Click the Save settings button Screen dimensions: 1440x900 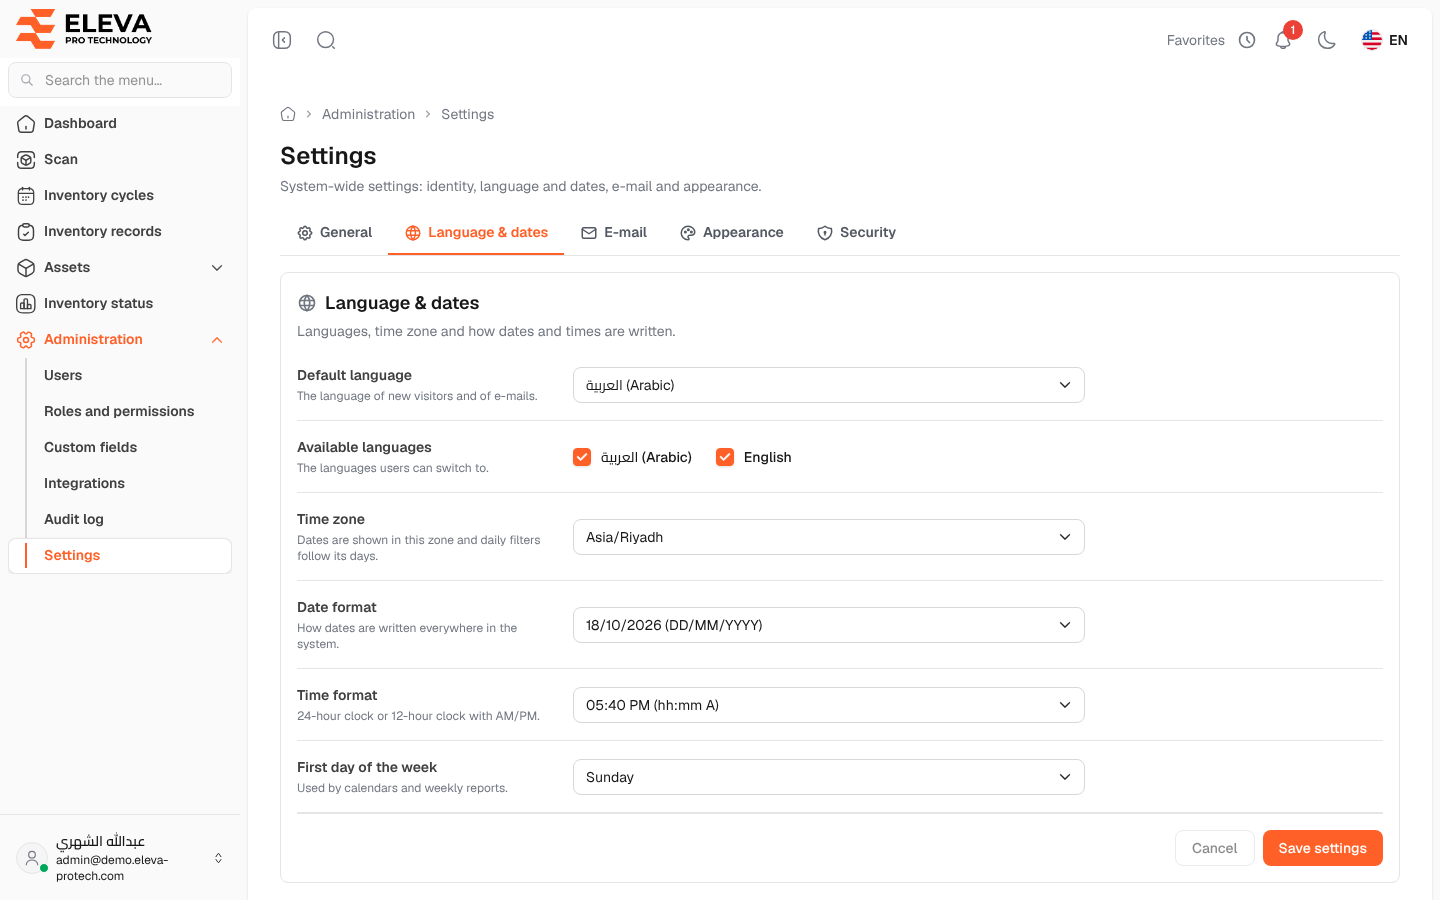[1323, 848]
